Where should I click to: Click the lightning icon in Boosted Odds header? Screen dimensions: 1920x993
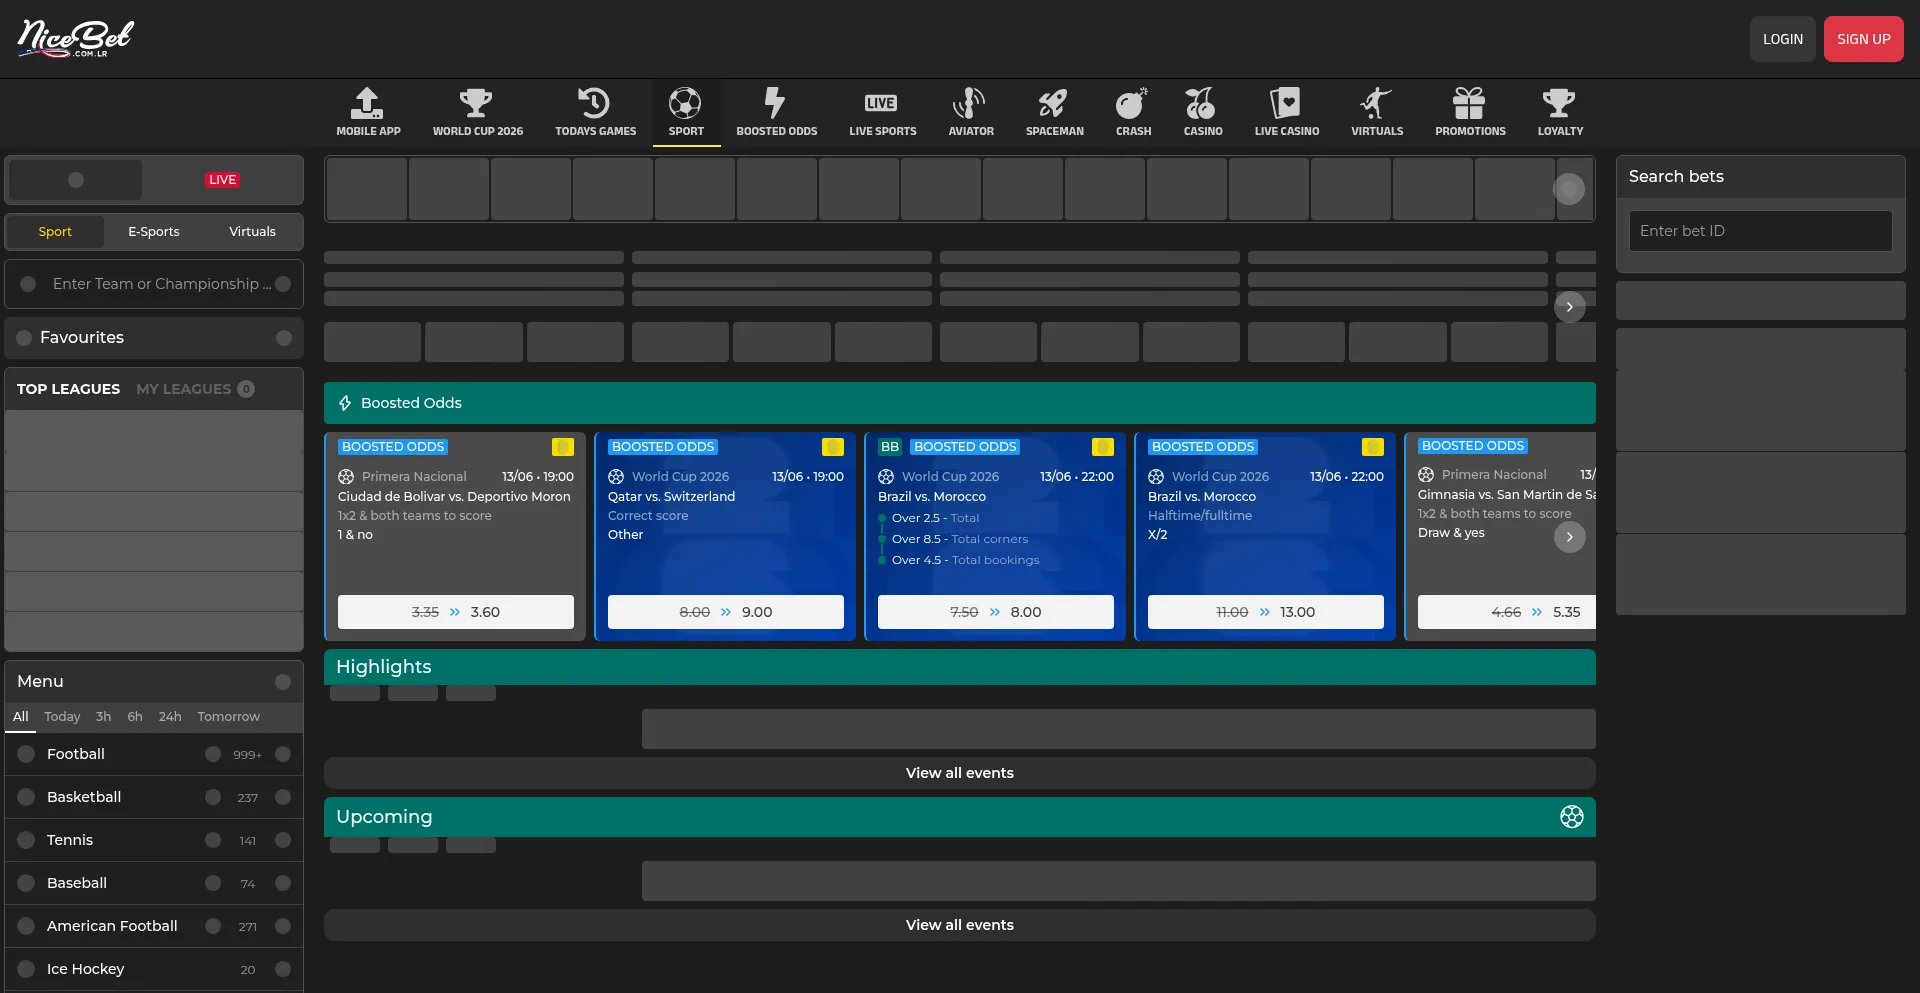pyautogui.click(x=345, y=403)
